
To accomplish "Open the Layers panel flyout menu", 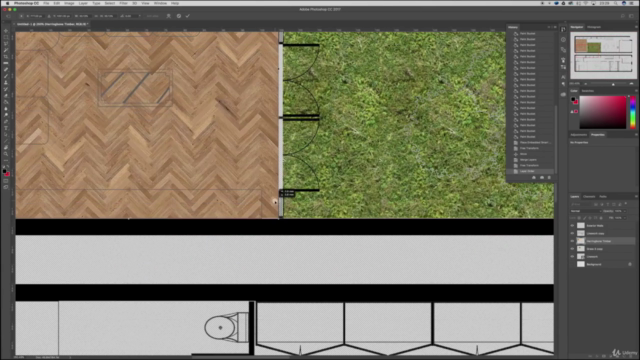I will click(x=636, y=197).
